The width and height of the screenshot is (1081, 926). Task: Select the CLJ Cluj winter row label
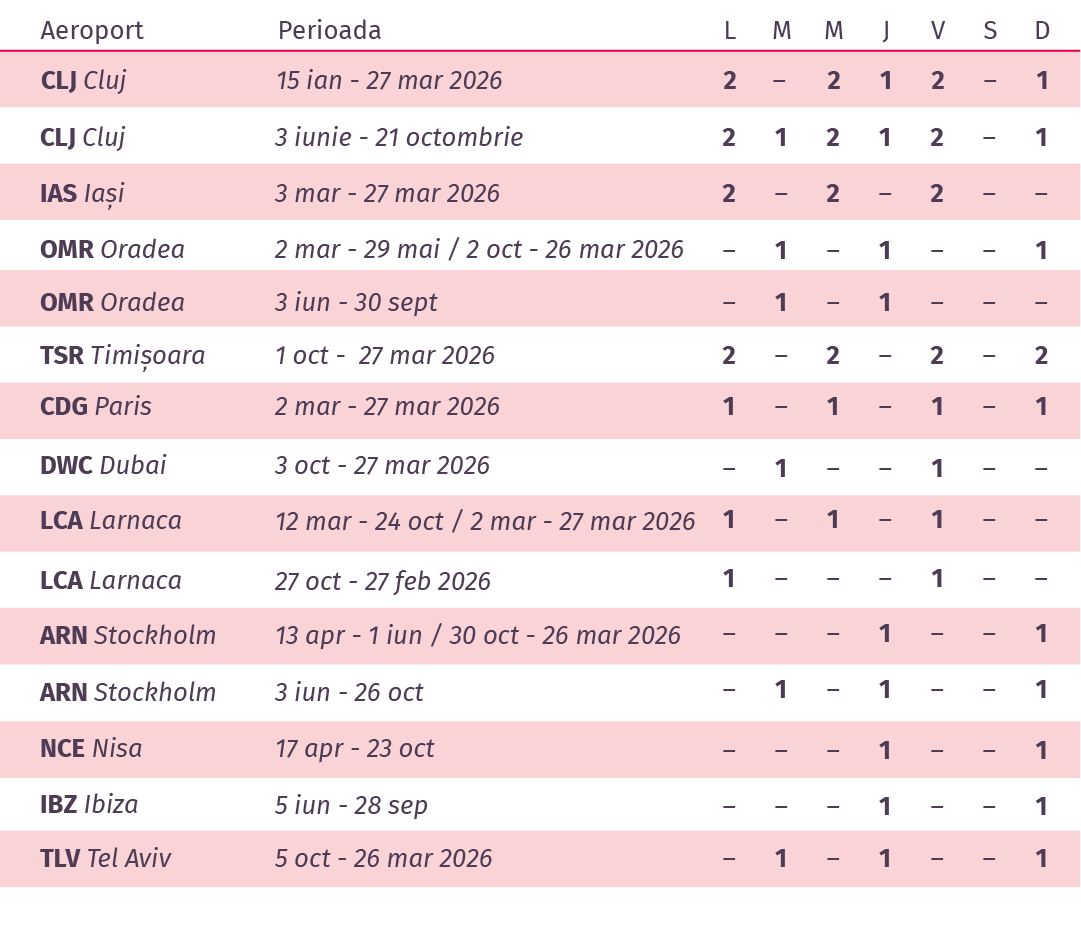[x=83, y=80]
